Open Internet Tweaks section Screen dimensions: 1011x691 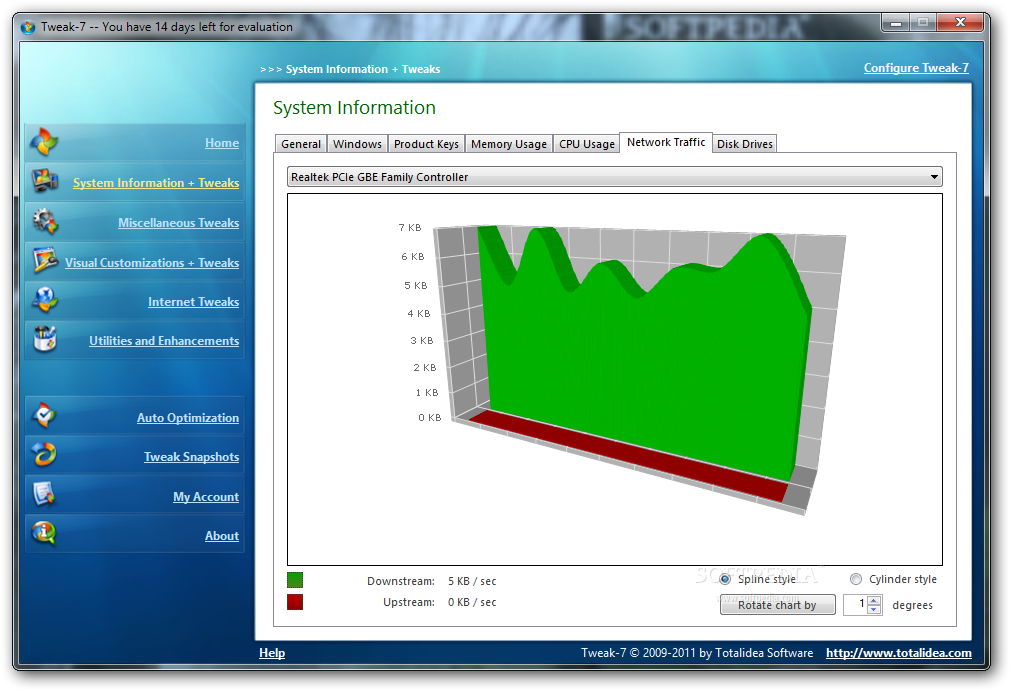pyautogui.click(x=193, y=302)
